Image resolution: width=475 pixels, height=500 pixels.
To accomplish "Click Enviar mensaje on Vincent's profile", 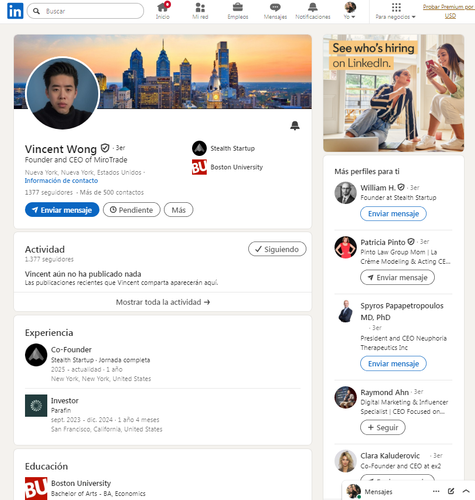I will [x=62, y=210].
